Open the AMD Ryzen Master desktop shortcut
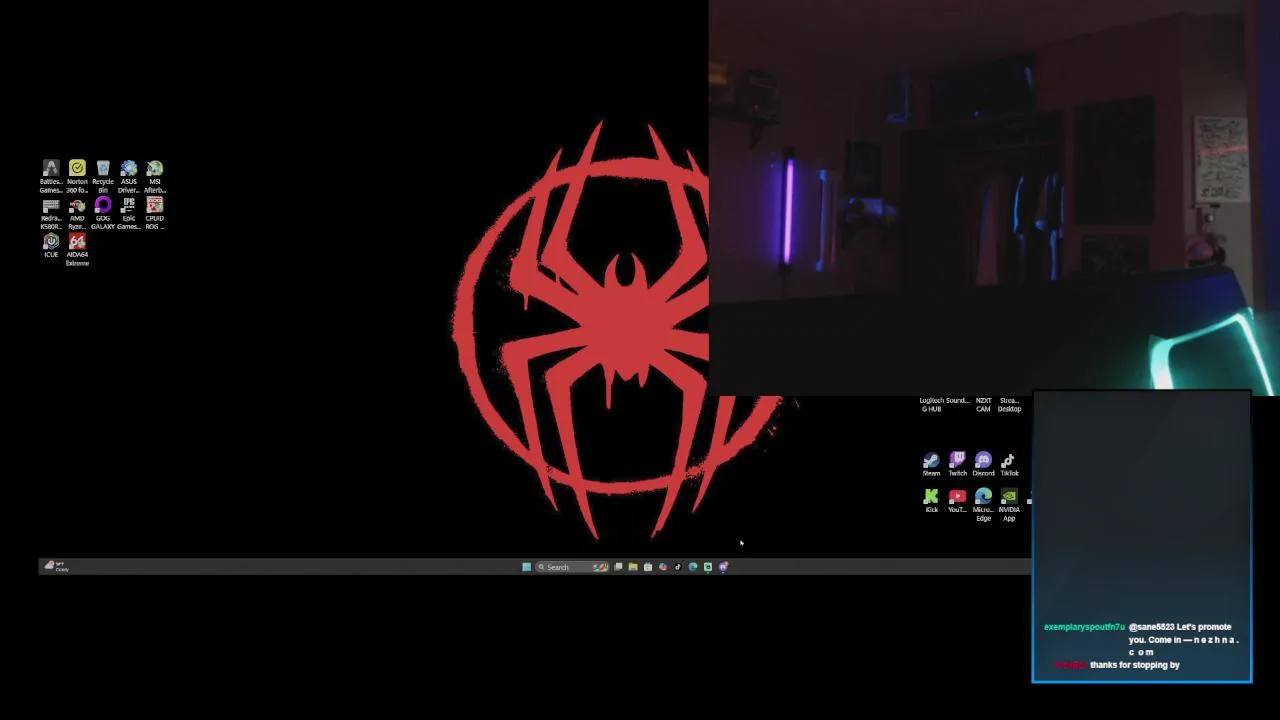Viewport: 1280px width, 720px height. pos(77,213)
